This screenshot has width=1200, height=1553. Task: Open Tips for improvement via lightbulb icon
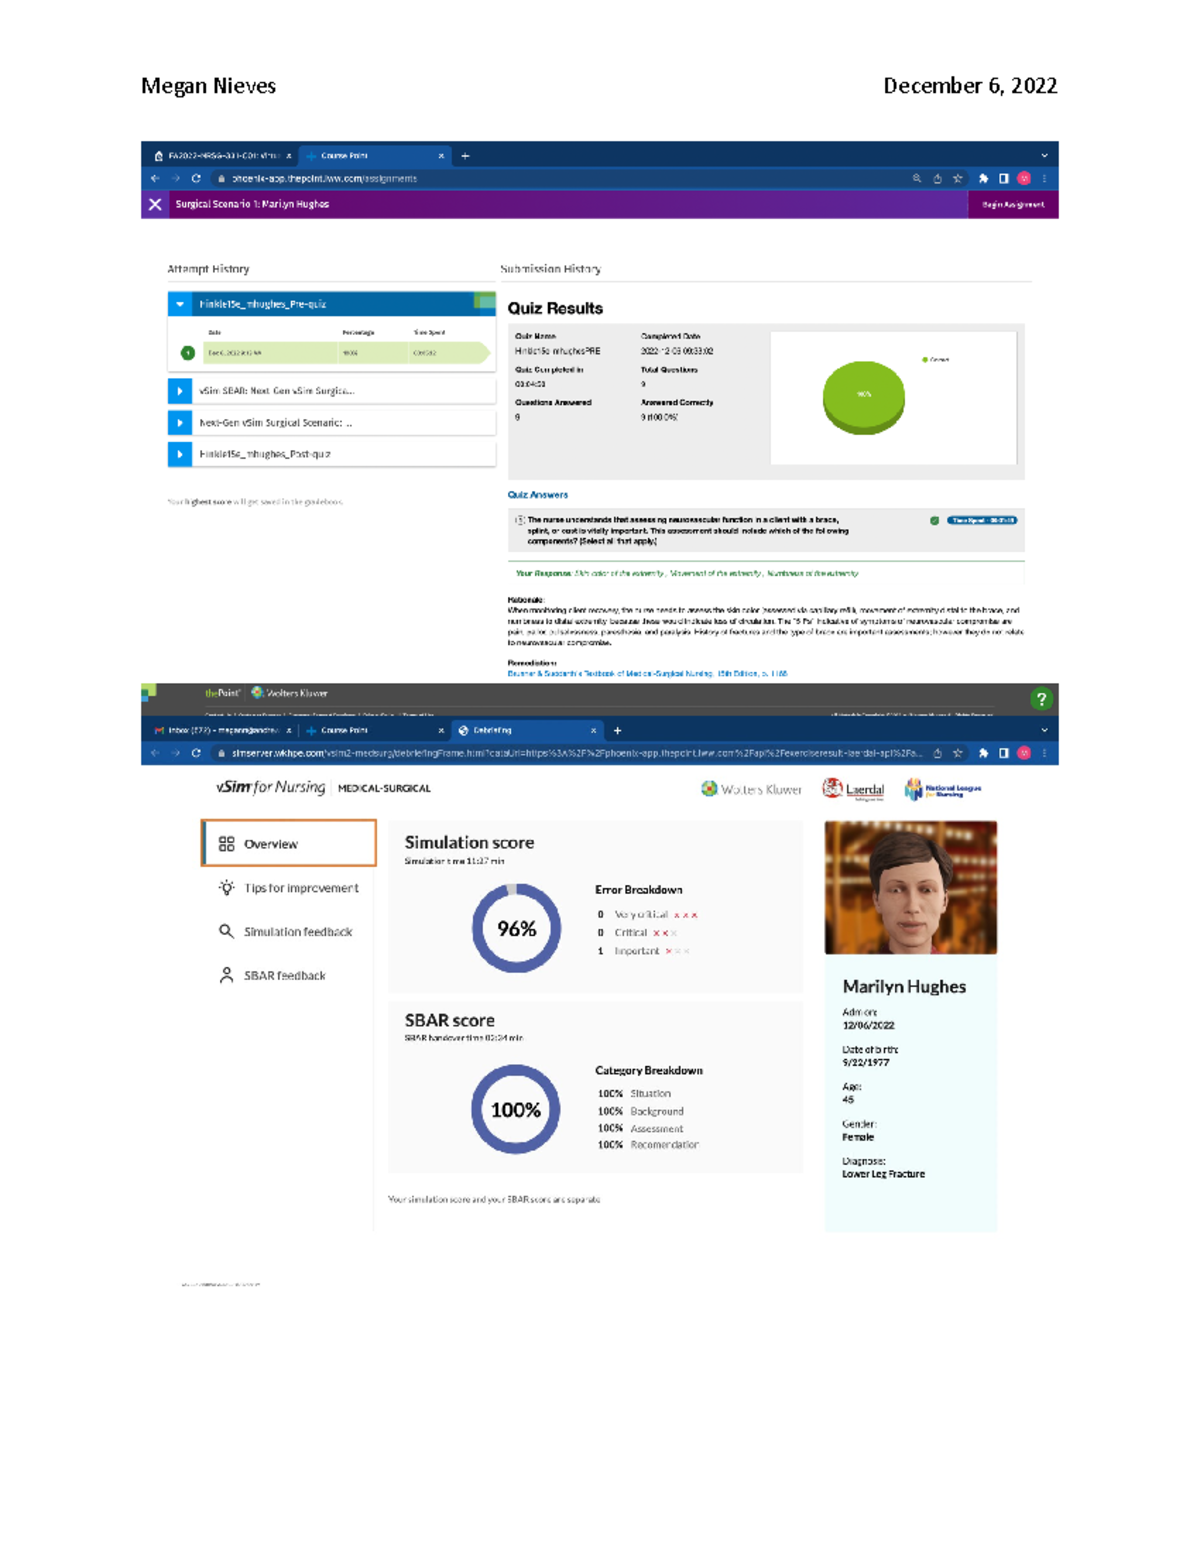tap(225, 887)
